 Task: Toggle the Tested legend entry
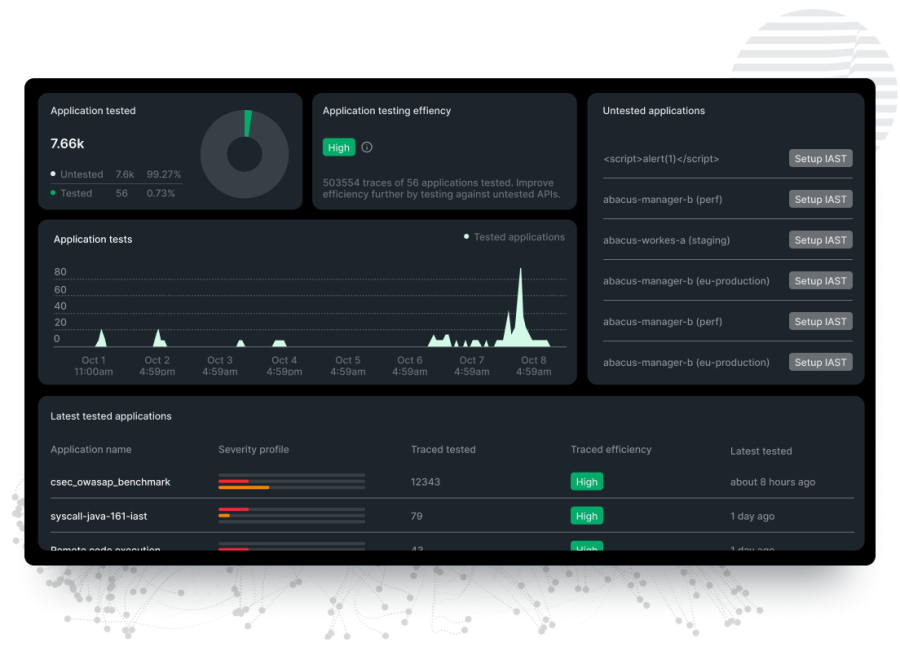[75, 193]
